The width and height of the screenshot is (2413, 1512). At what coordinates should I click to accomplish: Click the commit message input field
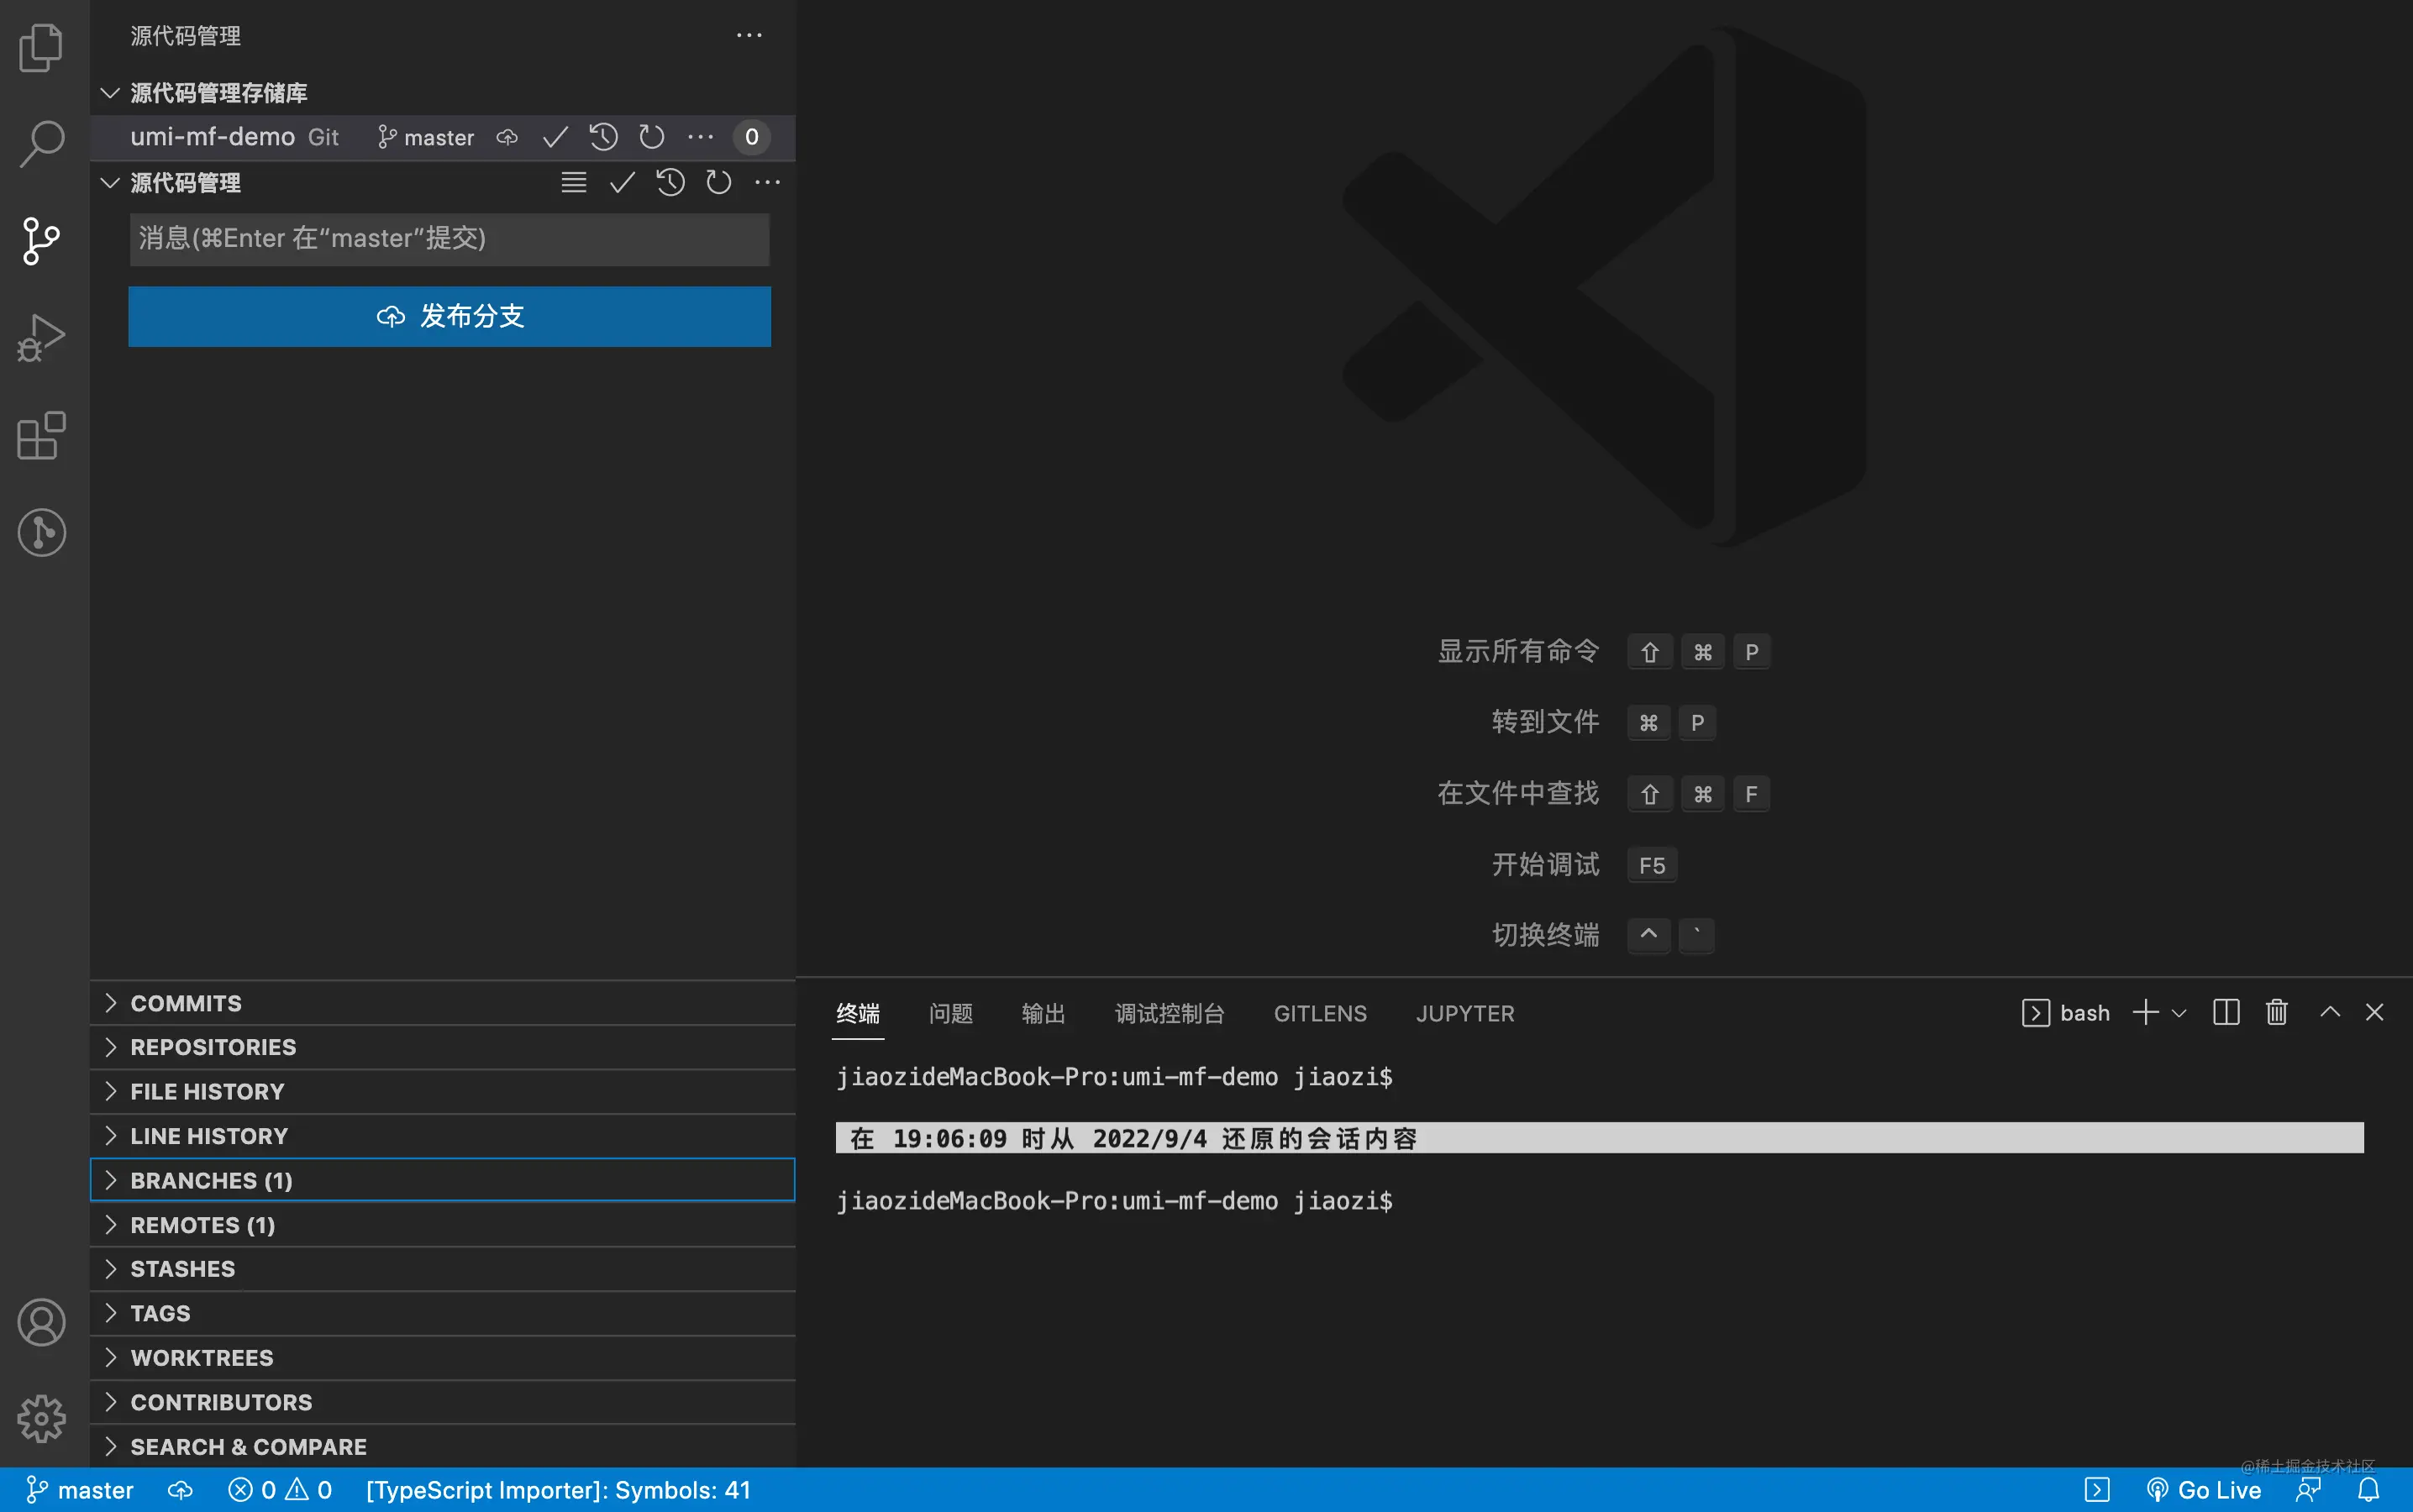click(x=449, y=238)
